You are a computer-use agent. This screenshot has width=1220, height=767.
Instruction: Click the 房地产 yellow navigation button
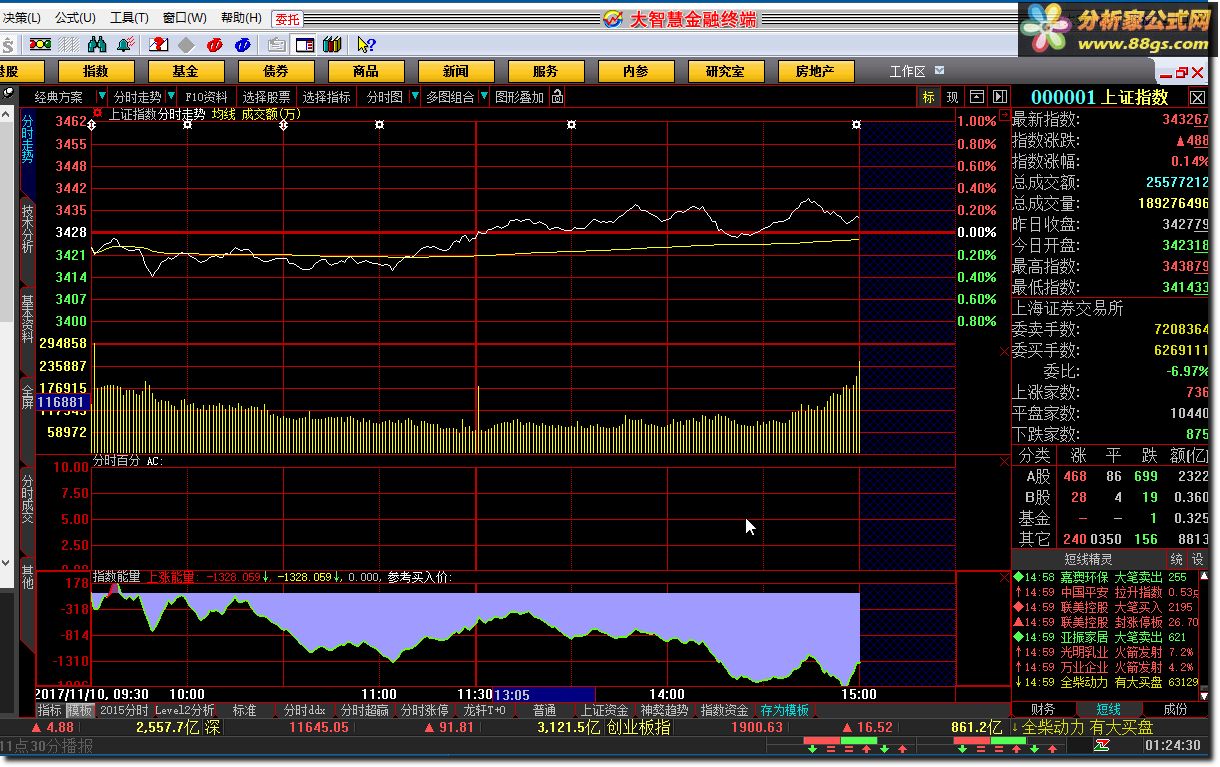[x=816, y=71]
